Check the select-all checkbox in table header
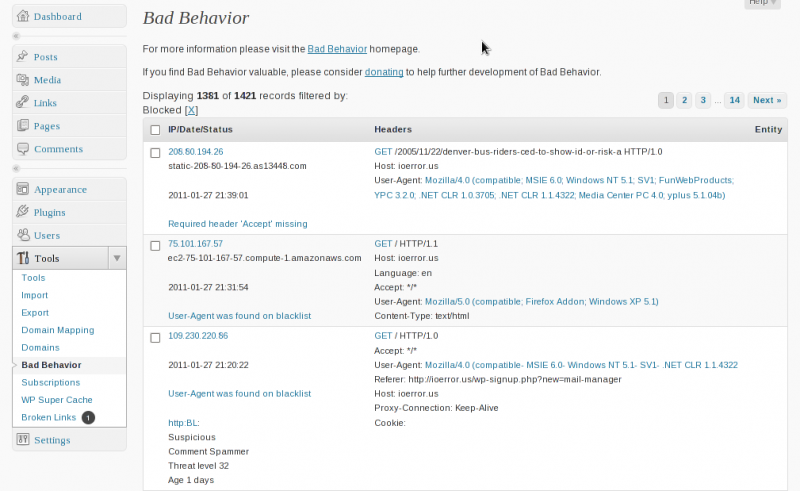The width and height of the screenshot is (800, 491). tap(155, 130)
